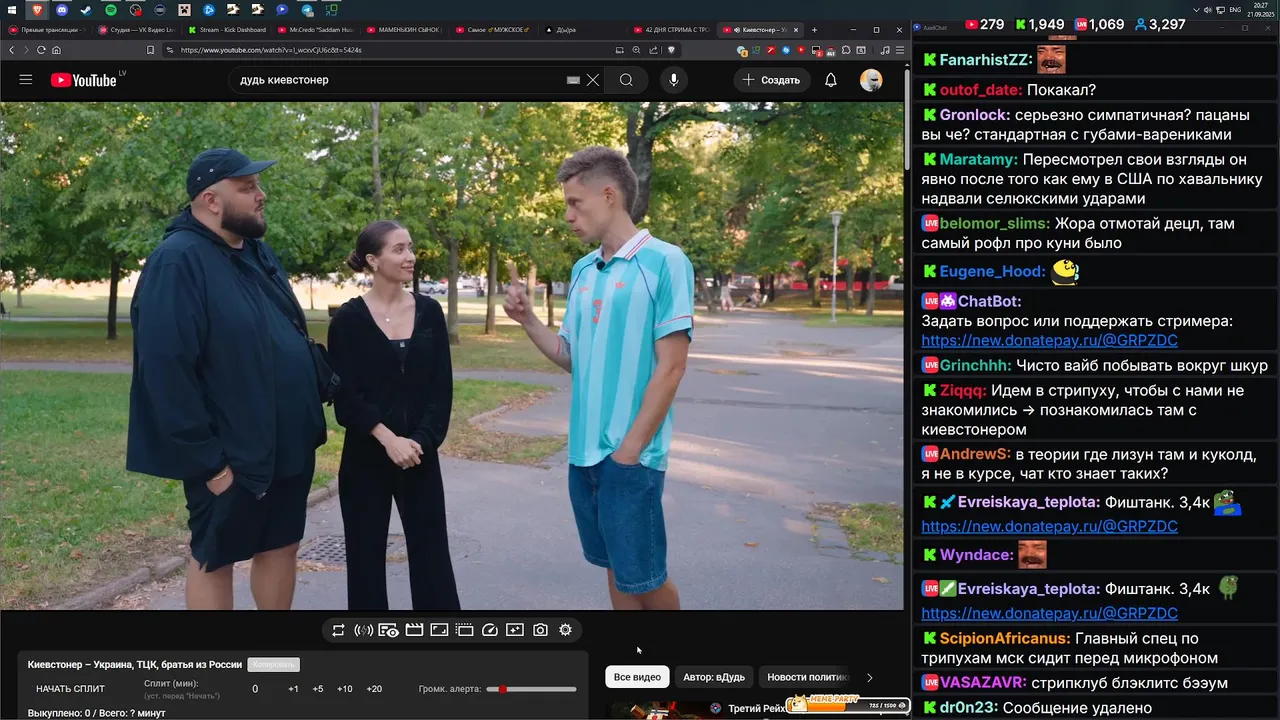The height and width of the screenshot is (720, 1280).
Task: Adjust the 'Громк. алерта' volume slider
Action: [532, 689]
